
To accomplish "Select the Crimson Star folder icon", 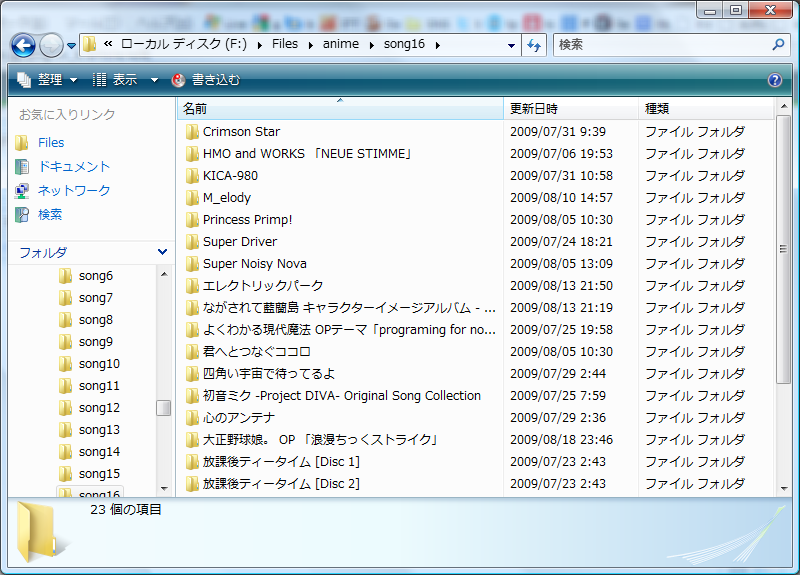I will click(x=192, y=132).
